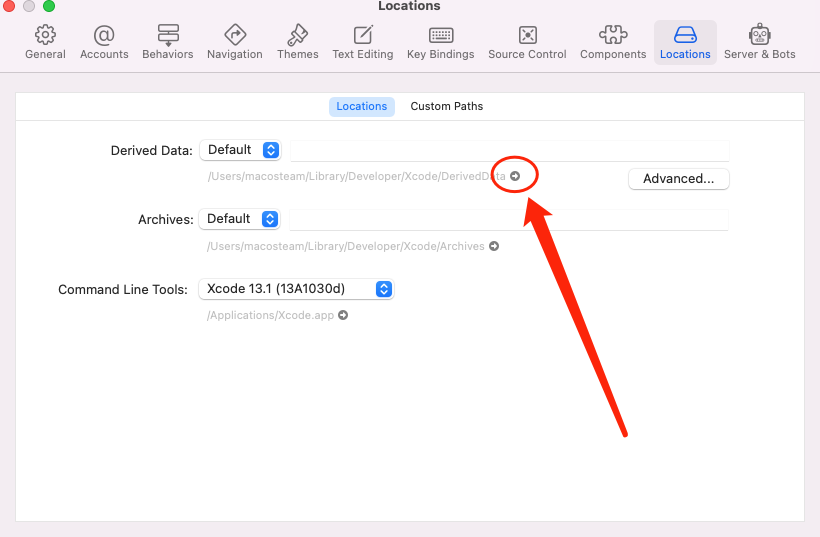The height and width of the screenshot is (537, 820).
Task: Click the Archives path field
Action: (x=509, y=220)
